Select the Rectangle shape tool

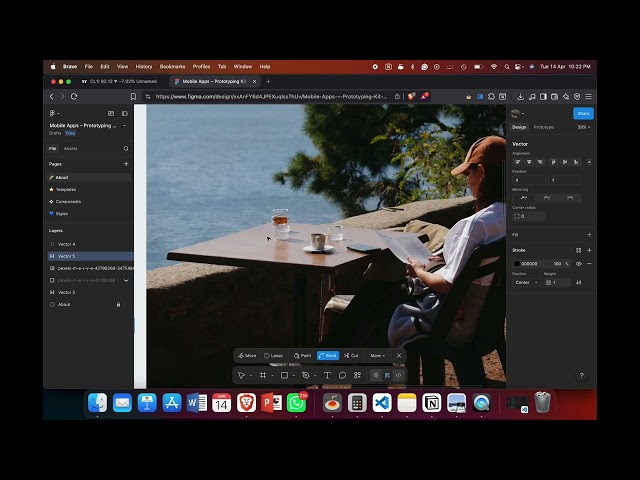[284, 375]
